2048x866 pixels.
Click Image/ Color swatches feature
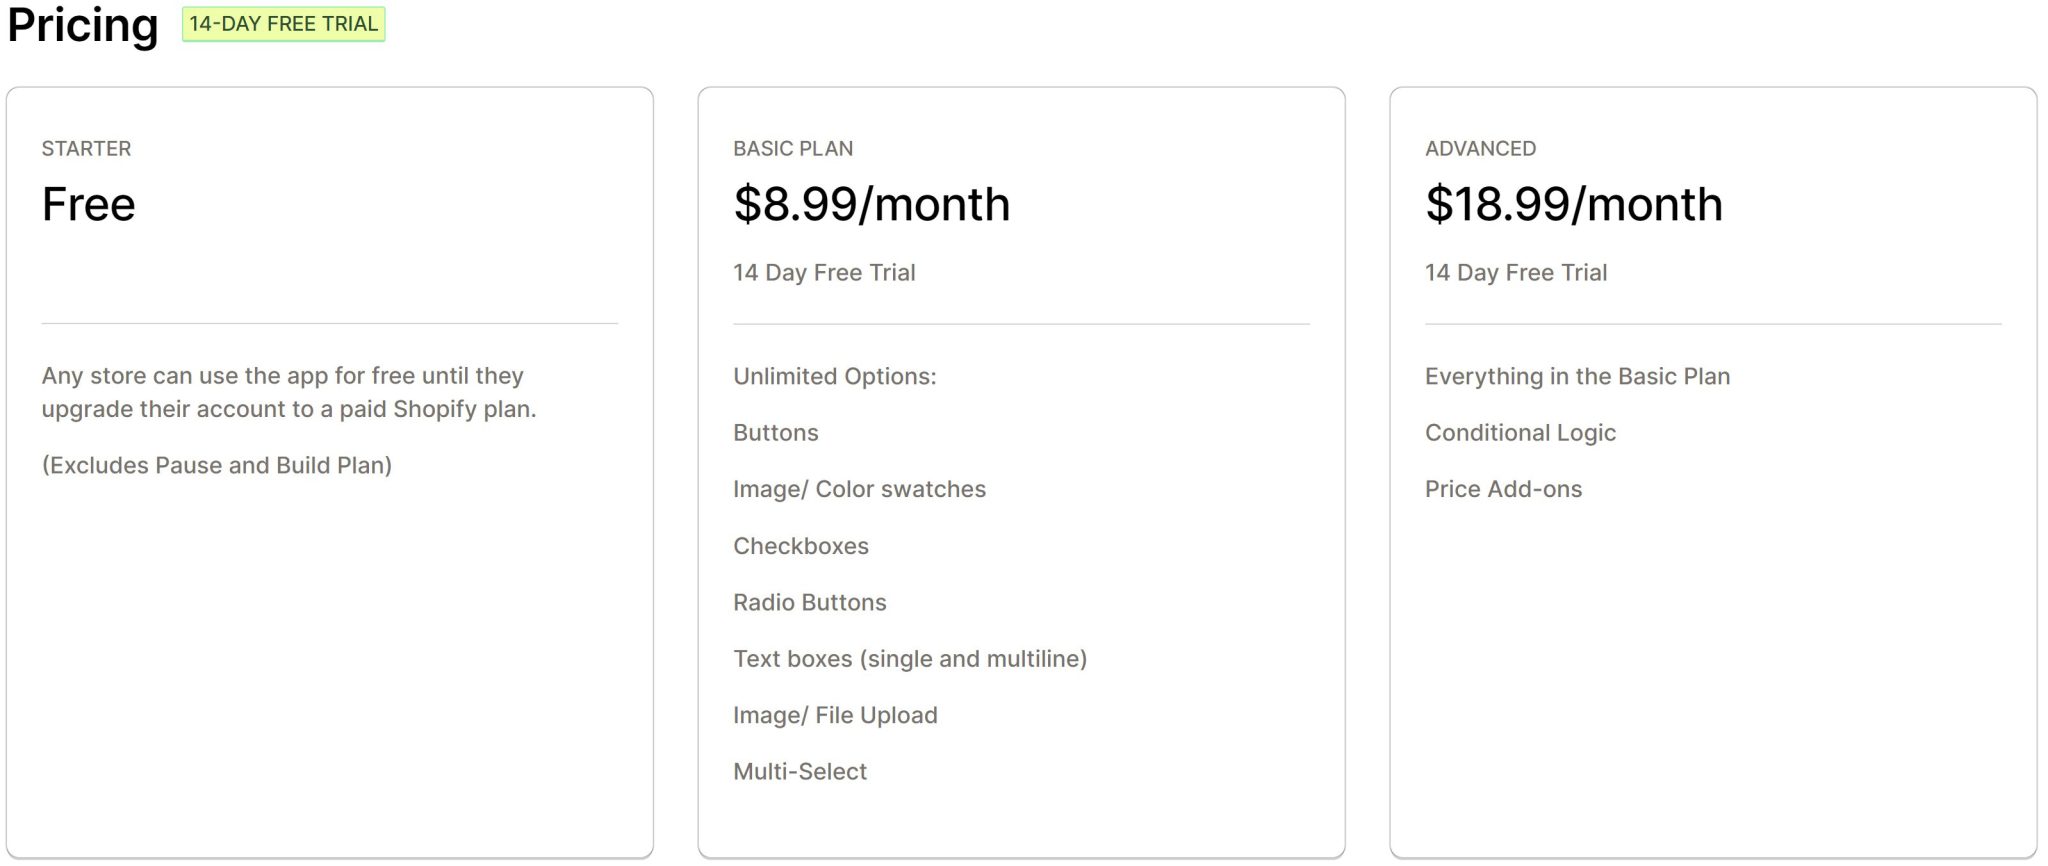pyautogui.click(x=860, y=489)
